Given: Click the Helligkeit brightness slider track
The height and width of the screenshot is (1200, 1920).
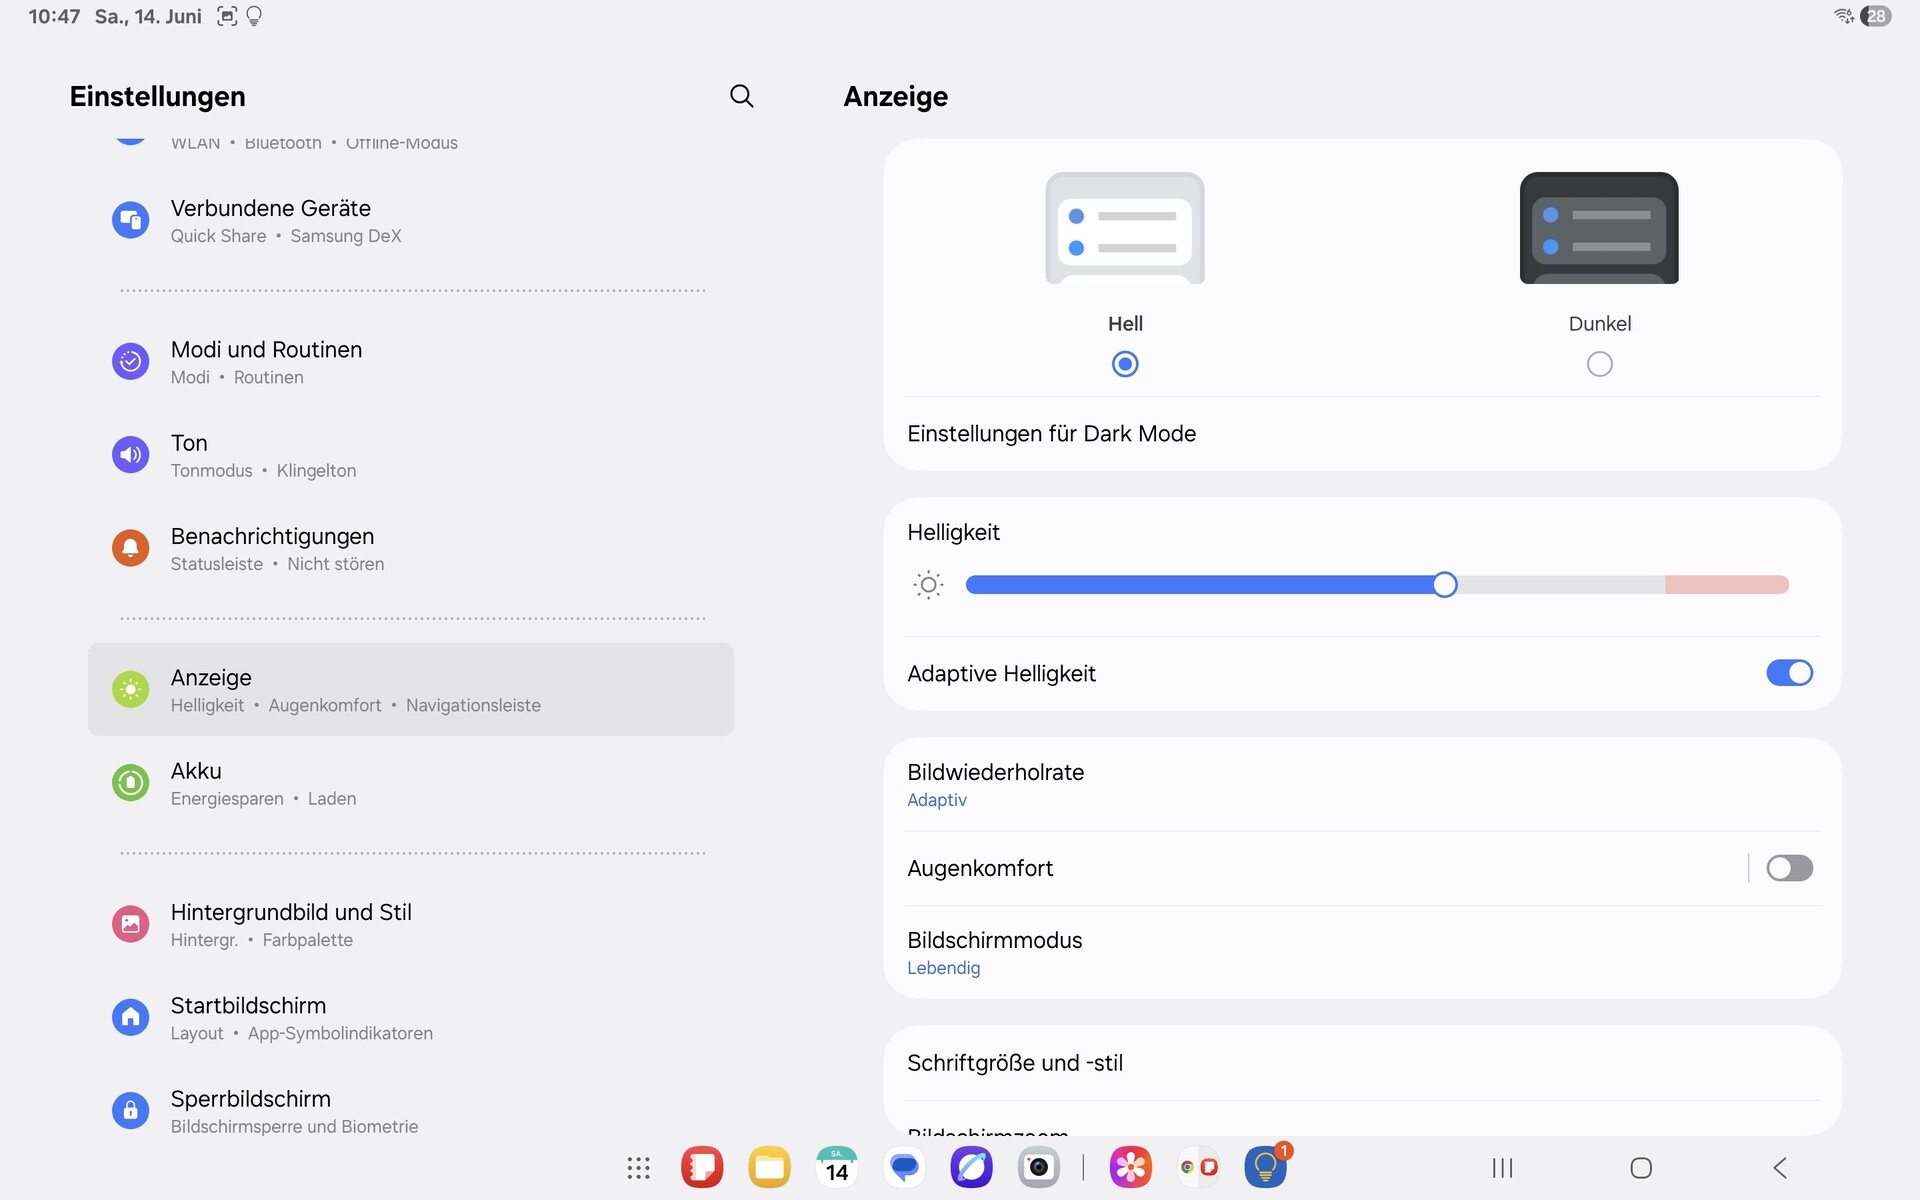Looking at the screenshot, I should pyautogui.click(x=1376, y=585).
